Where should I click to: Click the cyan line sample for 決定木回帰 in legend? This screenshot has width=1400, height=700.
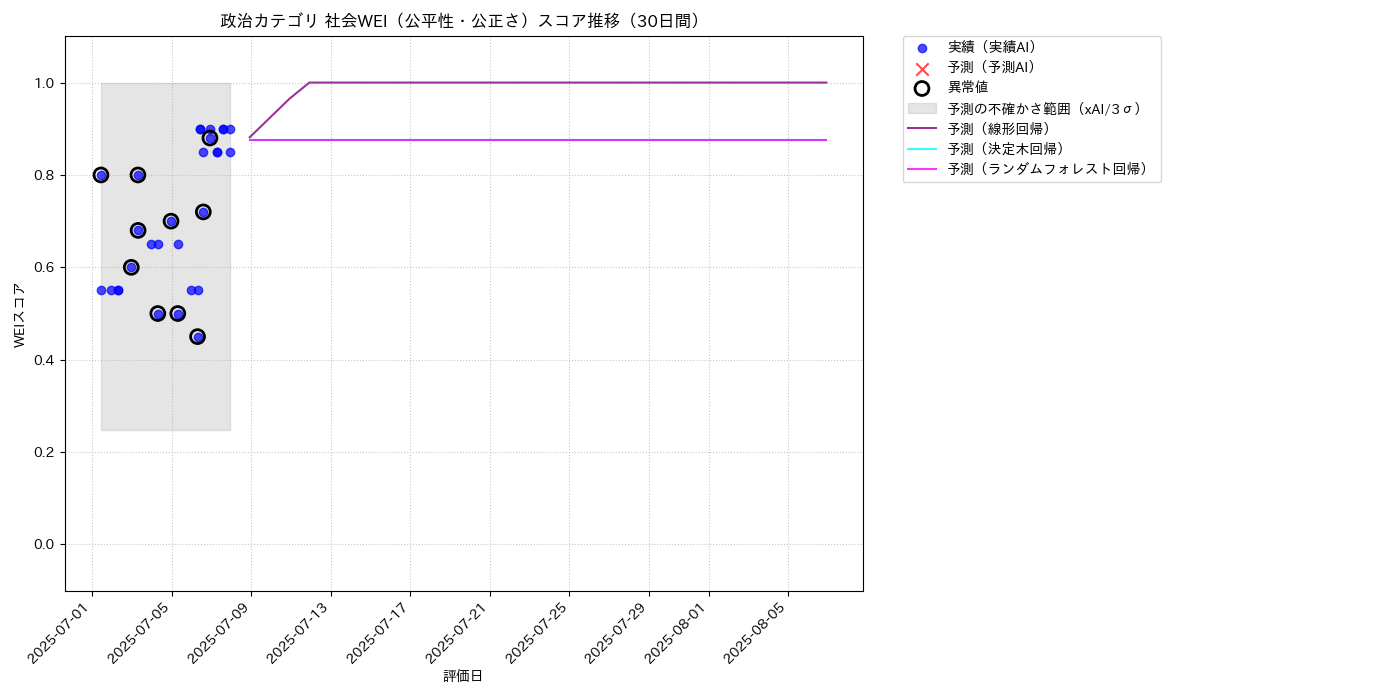922,149
